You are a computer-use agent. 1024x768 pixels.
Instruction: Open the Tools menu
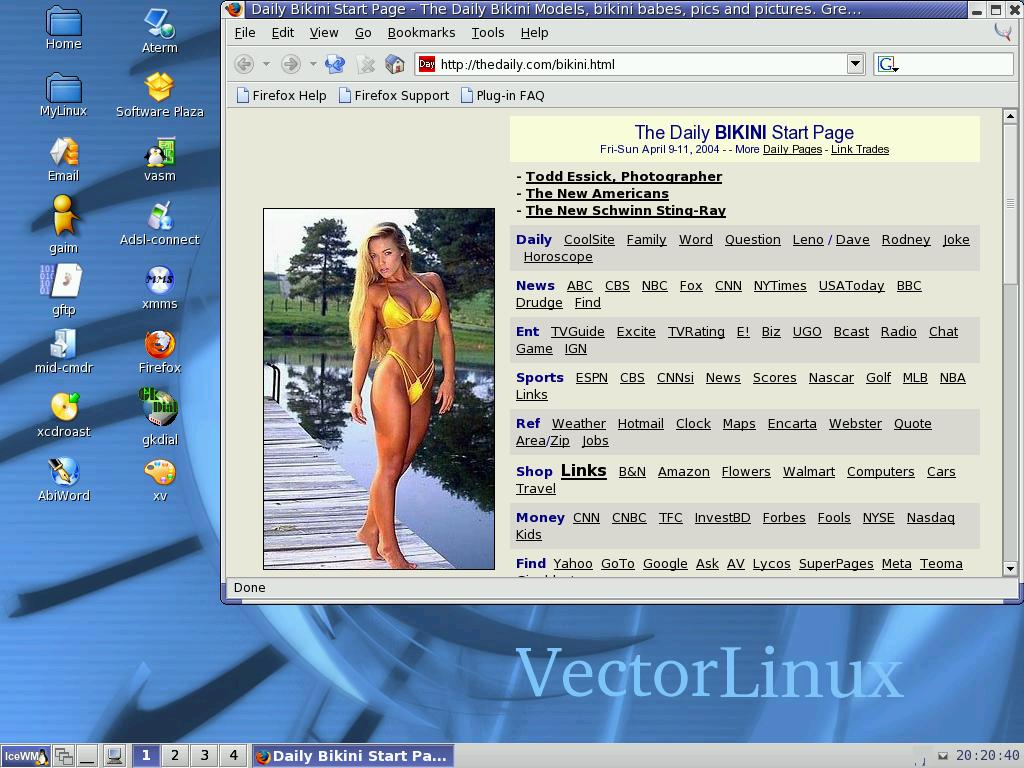(487, 32)
